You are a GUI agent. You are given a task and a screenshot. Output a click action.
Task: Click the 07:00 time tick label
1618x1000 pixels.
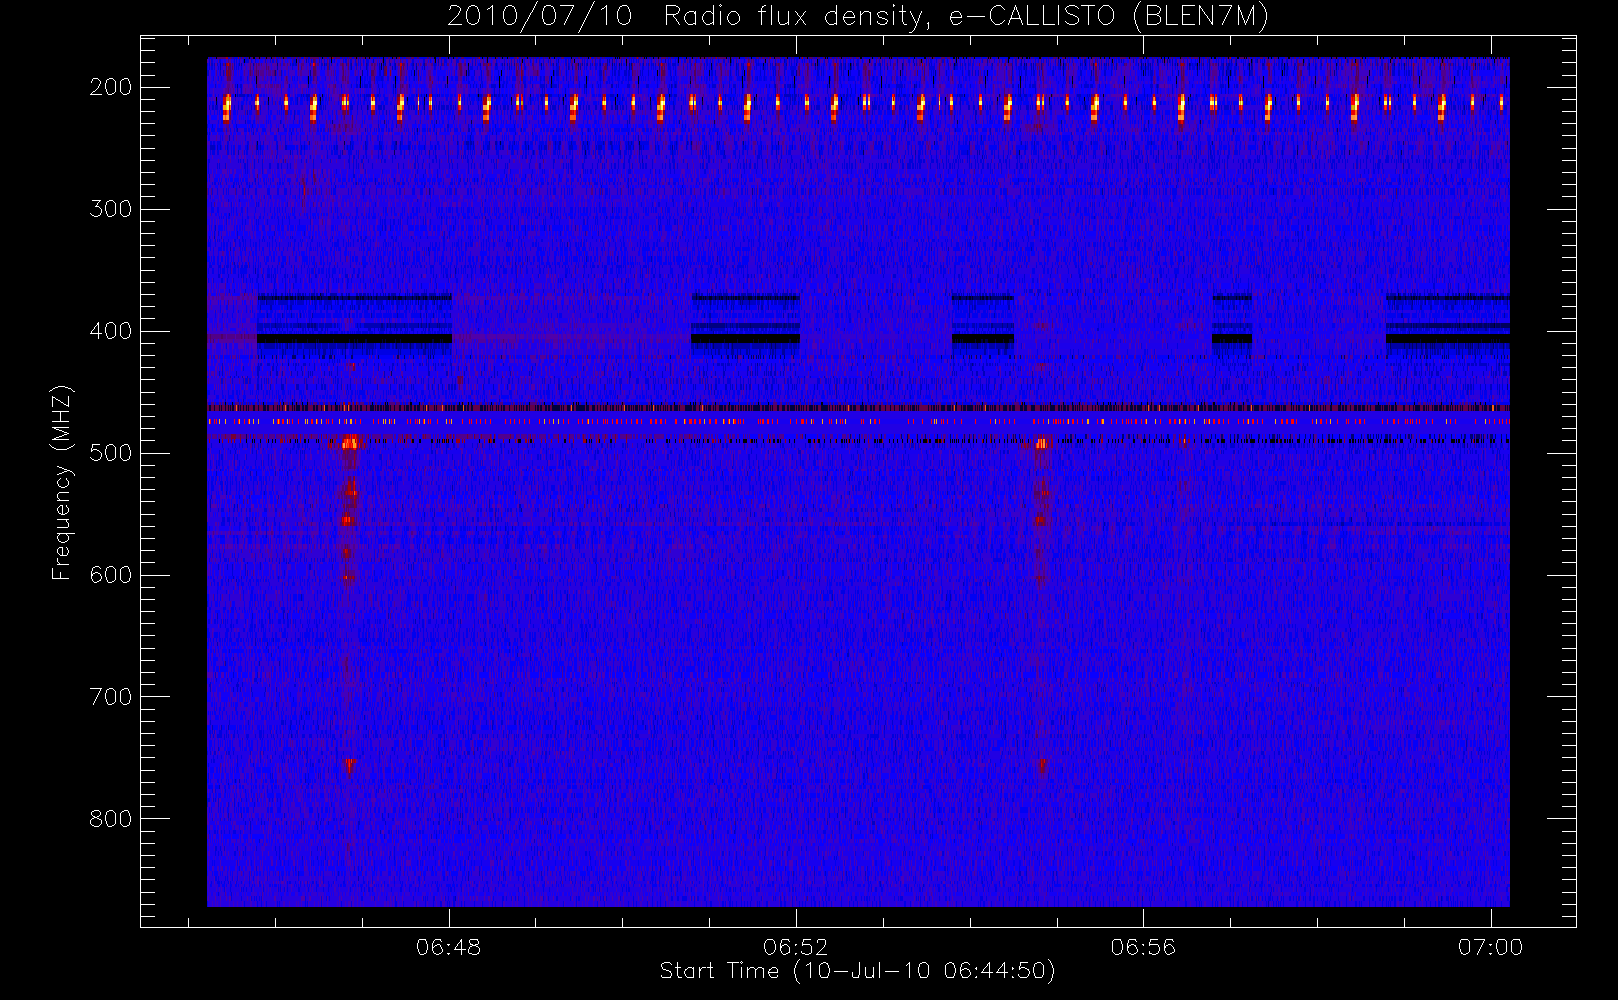pyautogui.click(x=1490, y=947)
